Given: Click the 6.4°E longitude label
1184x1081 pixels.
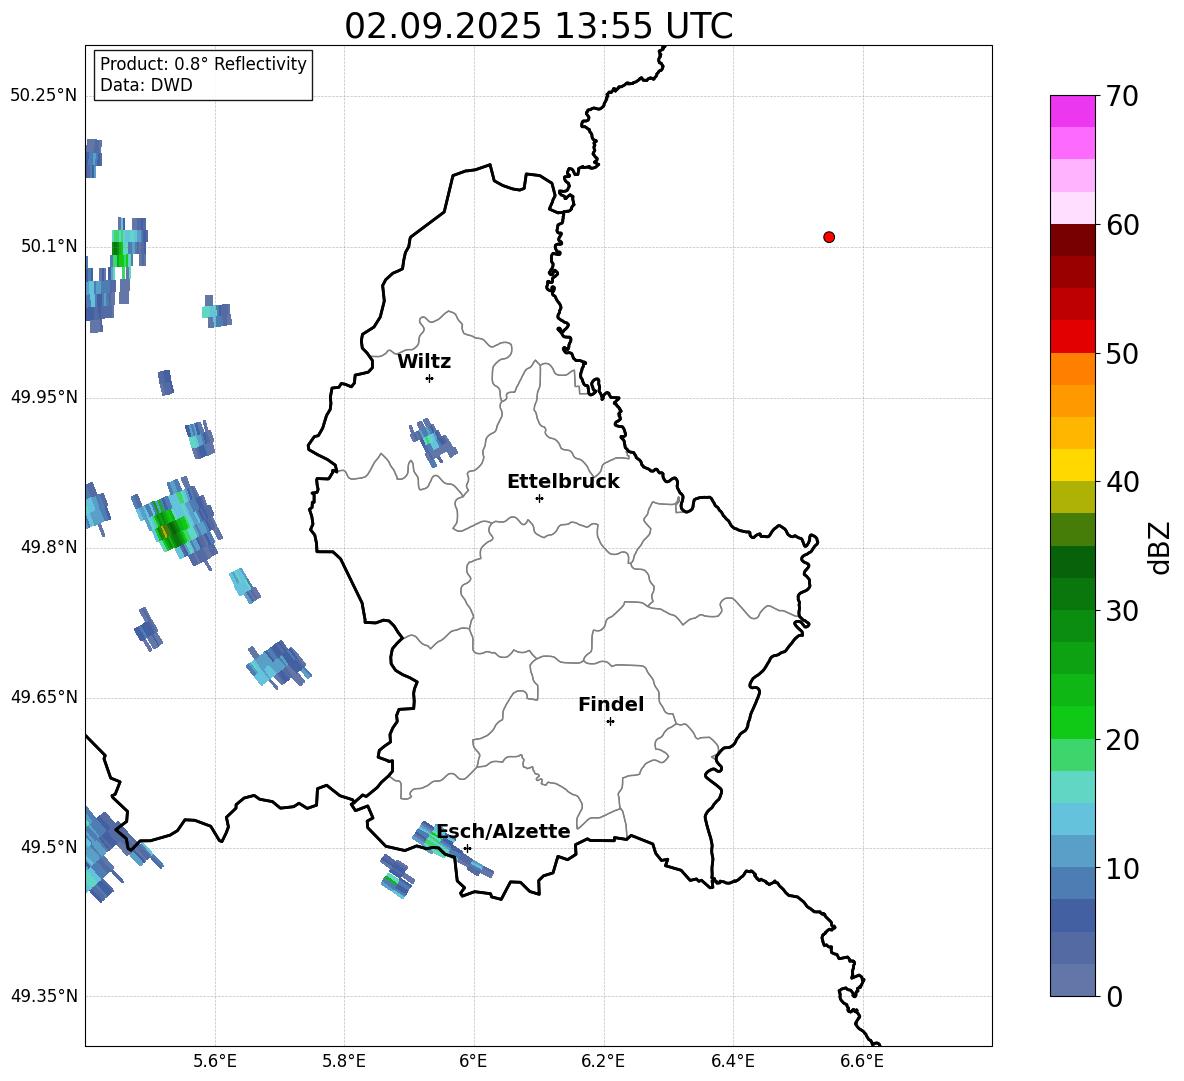Looking at the screenshot, I should pyautogui.click(x=732, y=1061).
